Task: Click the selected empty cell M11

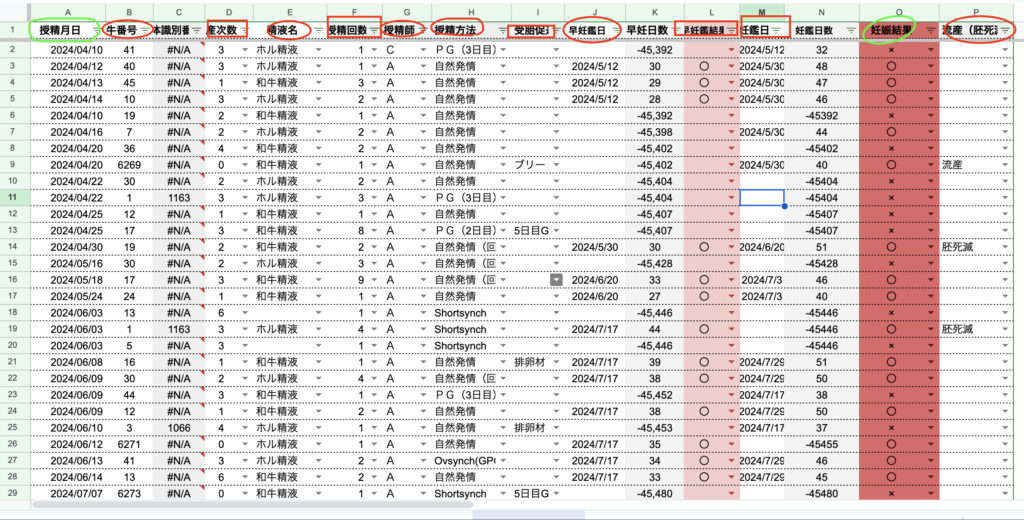Action: click(761, 197)
